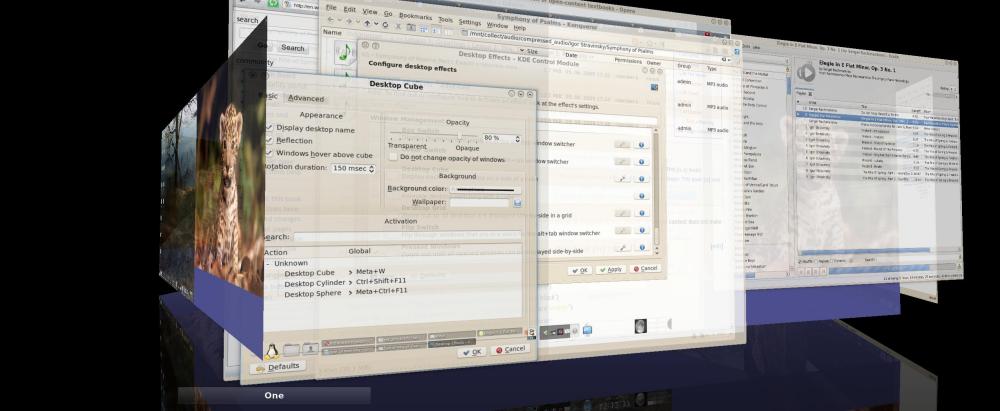Click the Tux penguin icon in the panel

coord(270,349)
